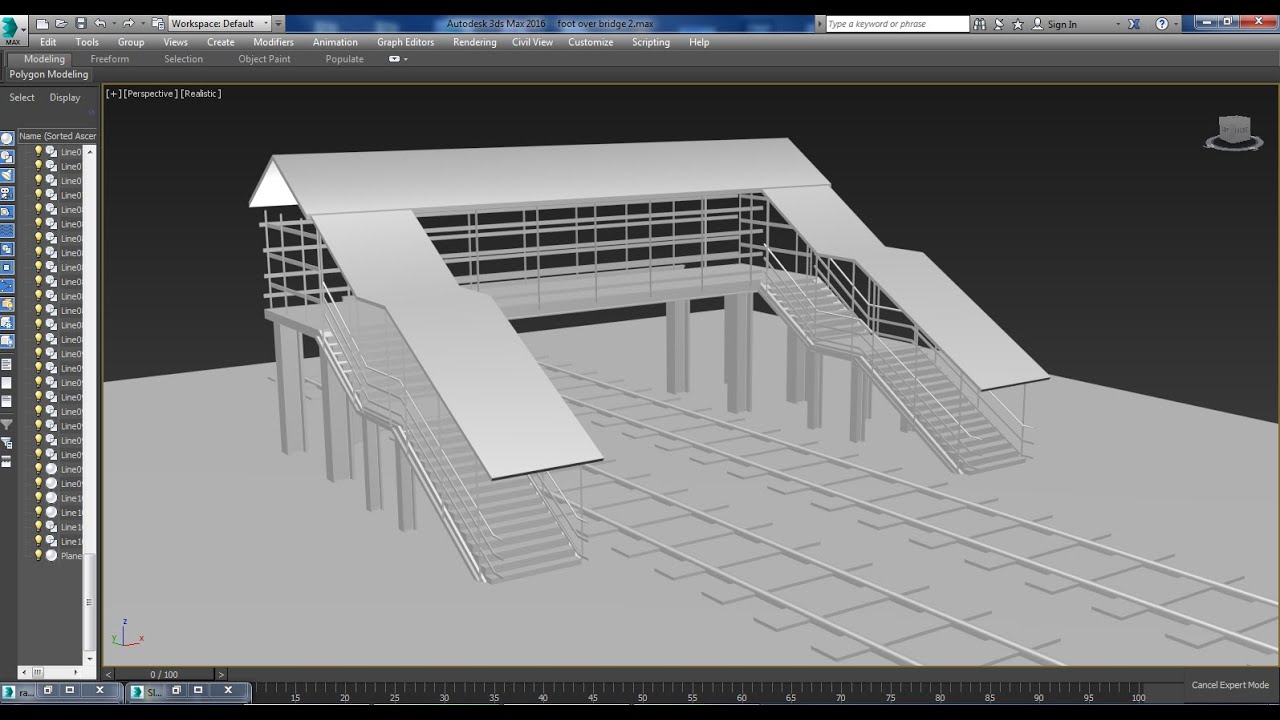Click the filter-with-lock icon below the funnel
The height and width of the screenshot is (720, 1280).
(7, 443)
